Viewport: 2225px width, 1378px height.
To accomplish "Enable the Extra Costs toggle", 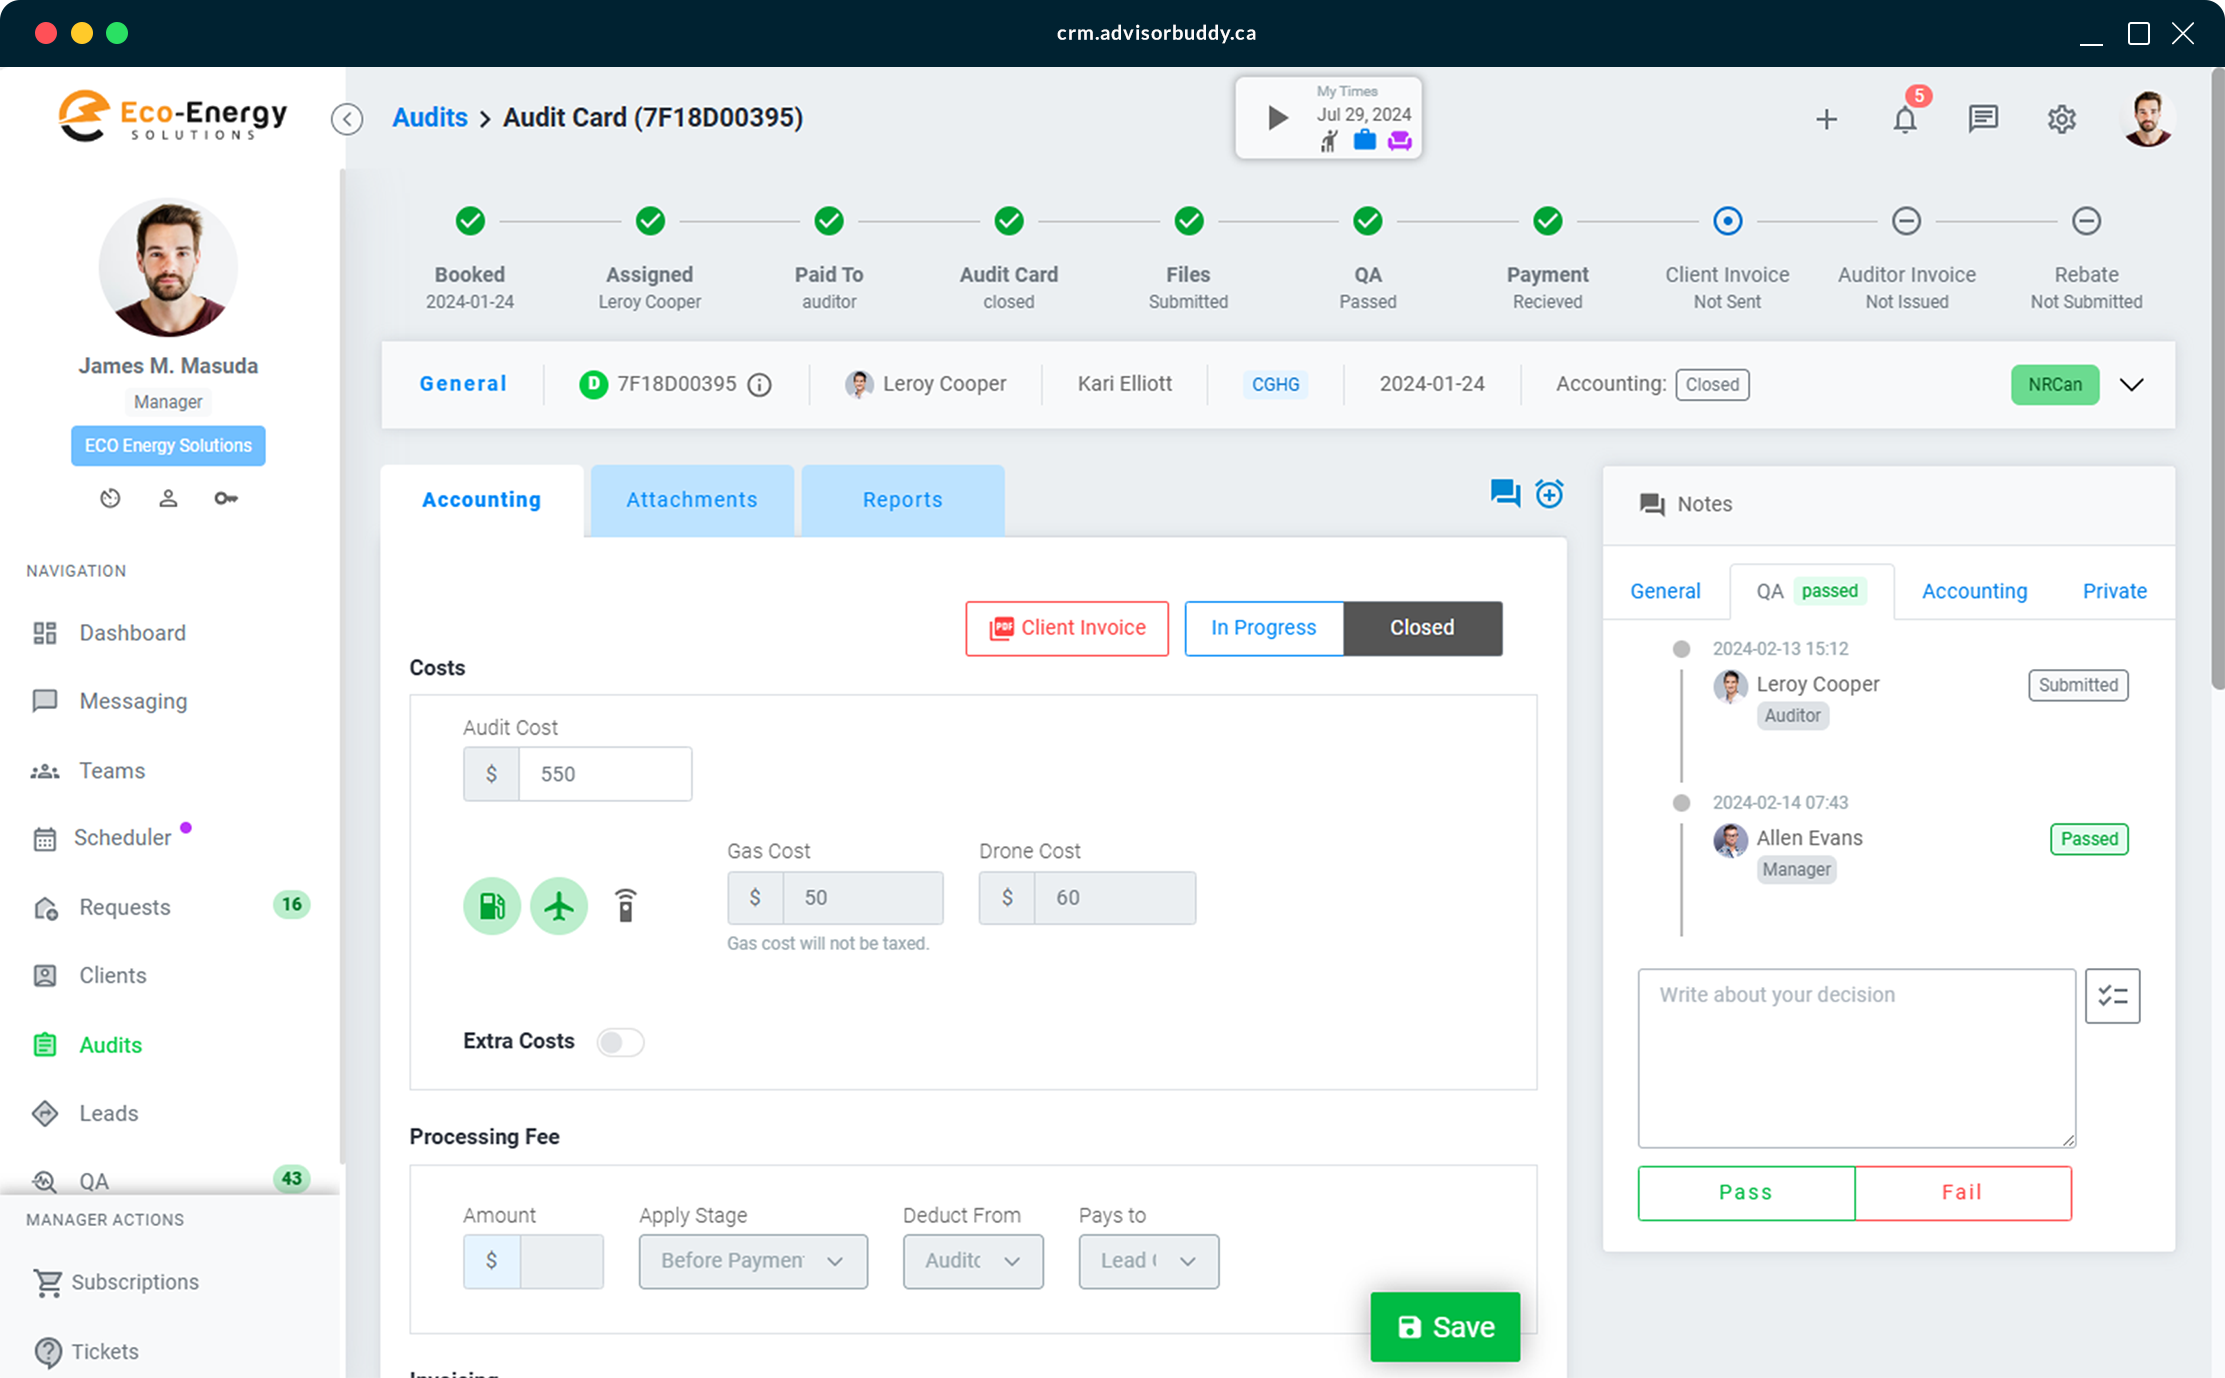I will coord(620,1042).
